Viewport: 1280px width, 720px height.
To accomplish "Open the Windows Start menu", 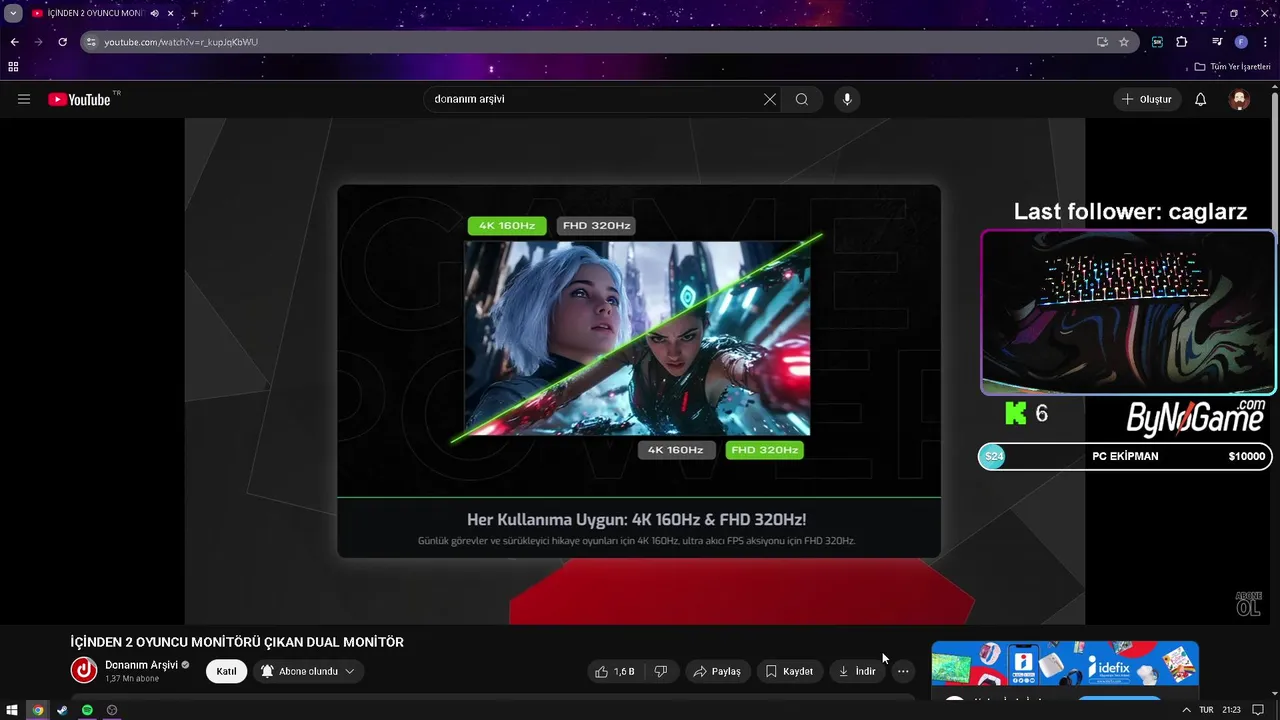I will pyautogui.click(x=12, y=710).
